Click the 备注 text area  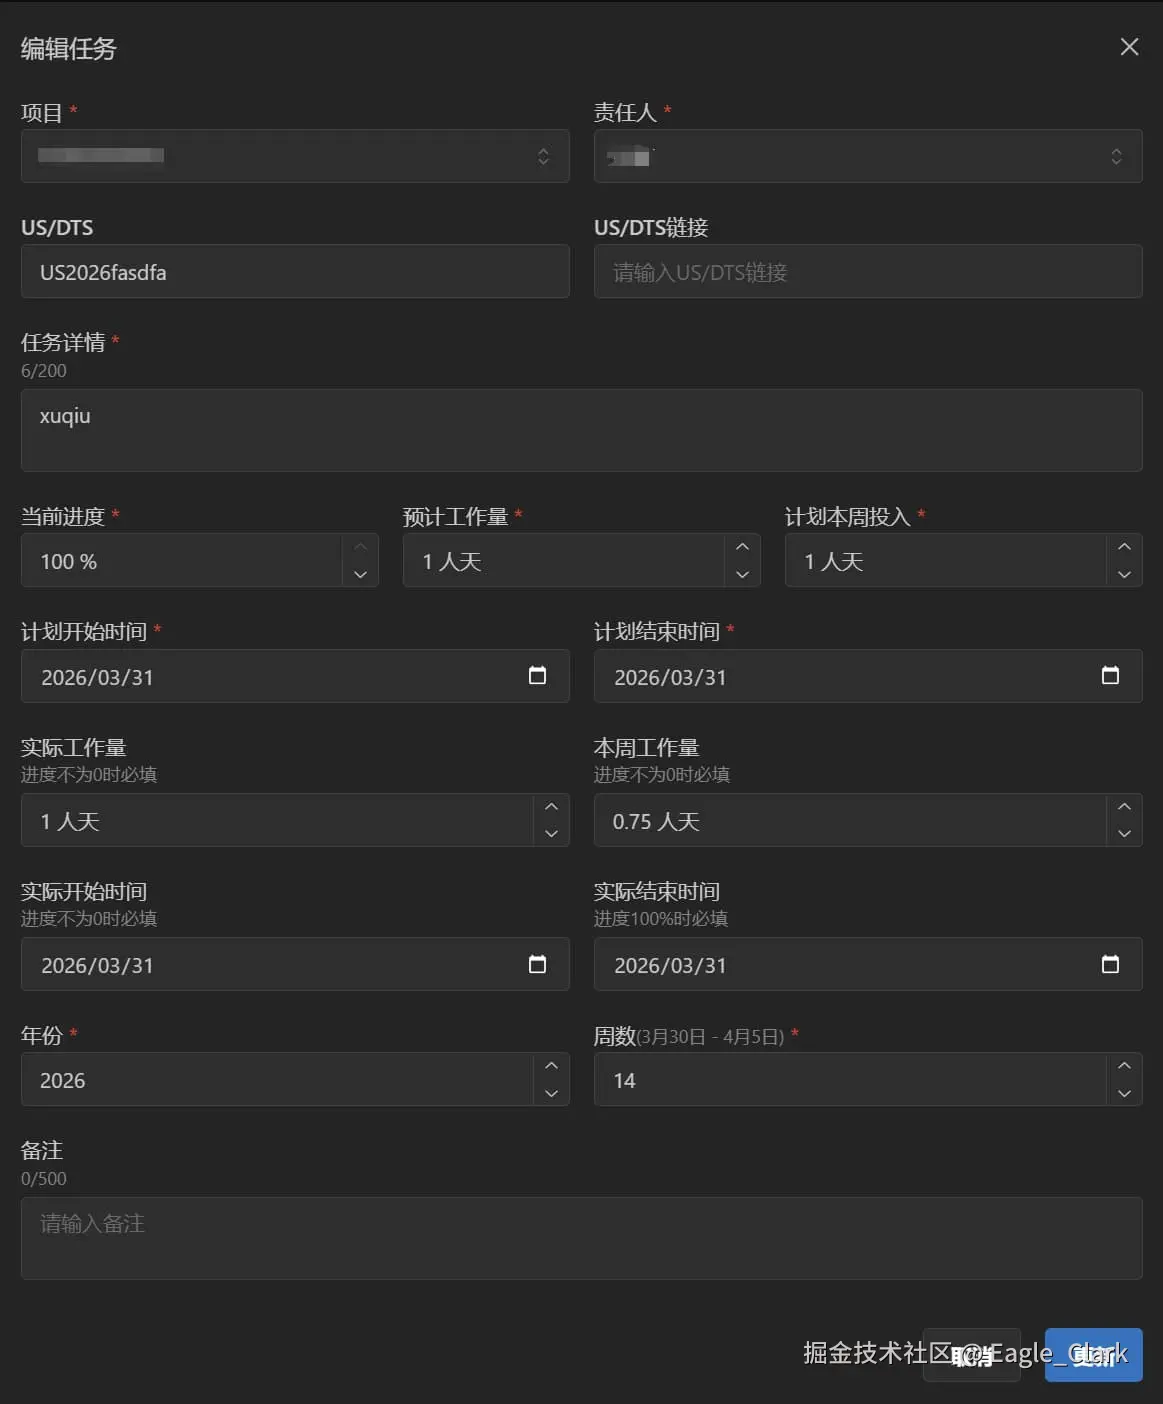[x=581, y=1238]
